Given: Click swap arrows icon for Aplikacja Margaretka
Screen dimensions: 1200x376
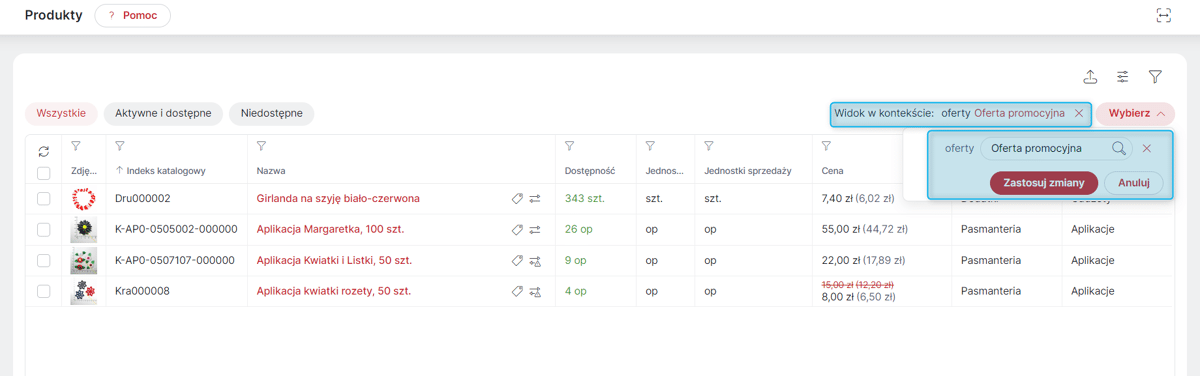Looking at the screenshot, I should coord(535,230).
